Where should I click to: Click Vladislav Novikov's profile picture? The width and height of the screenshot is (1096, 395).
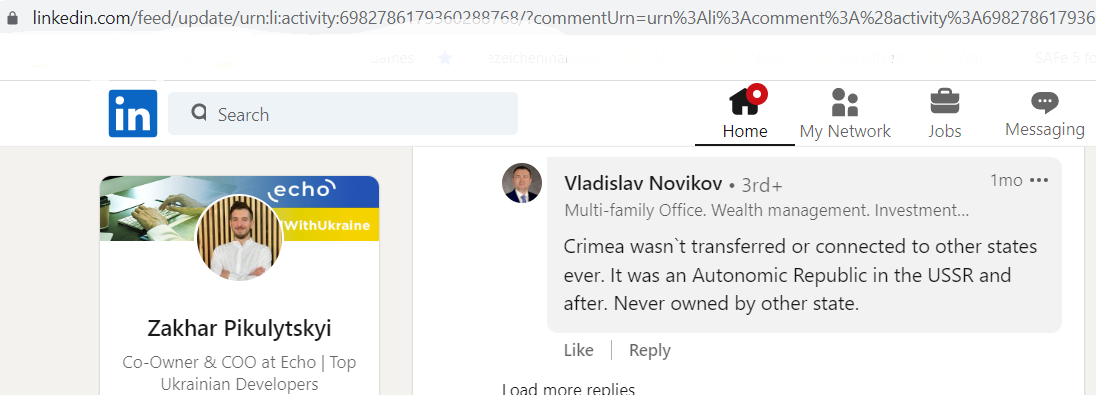point(521,183)
